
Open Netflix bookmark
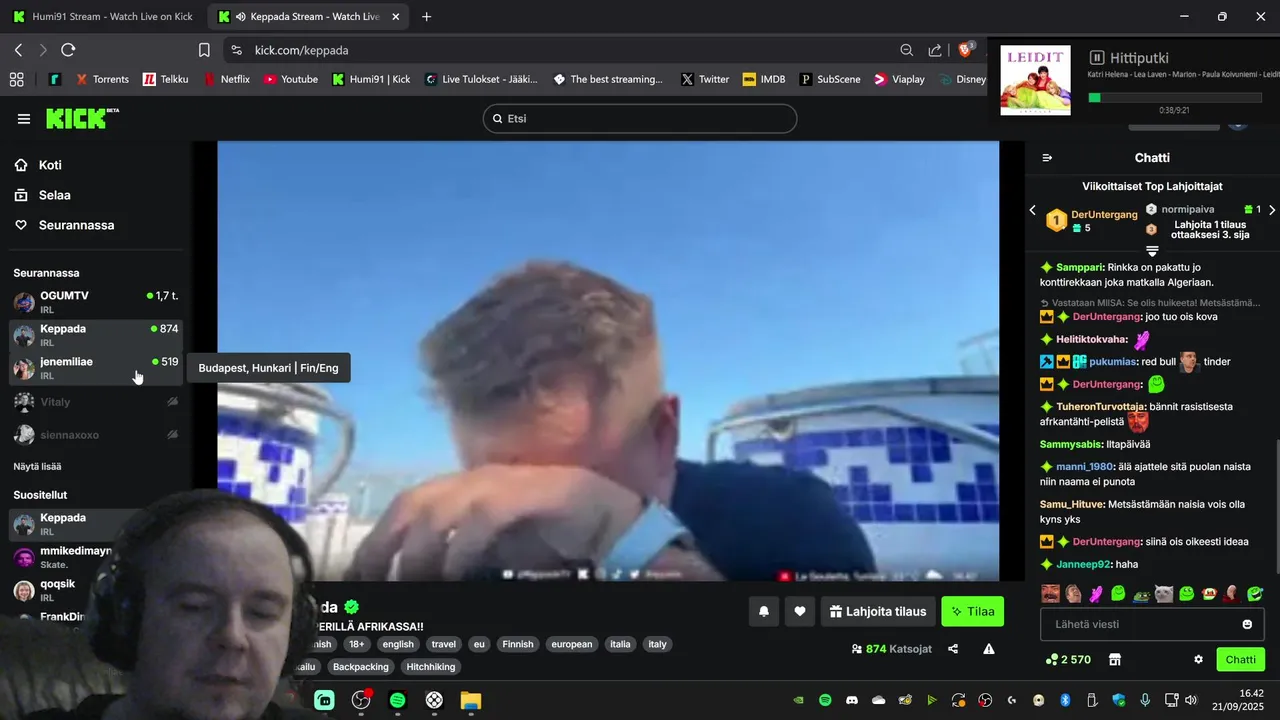[226, 79]
